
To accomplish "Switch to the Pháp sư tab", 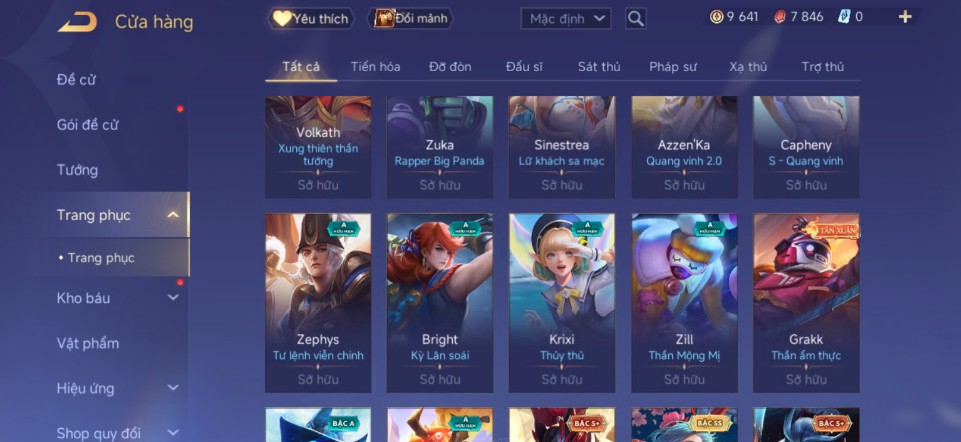I will click(673, 67).
